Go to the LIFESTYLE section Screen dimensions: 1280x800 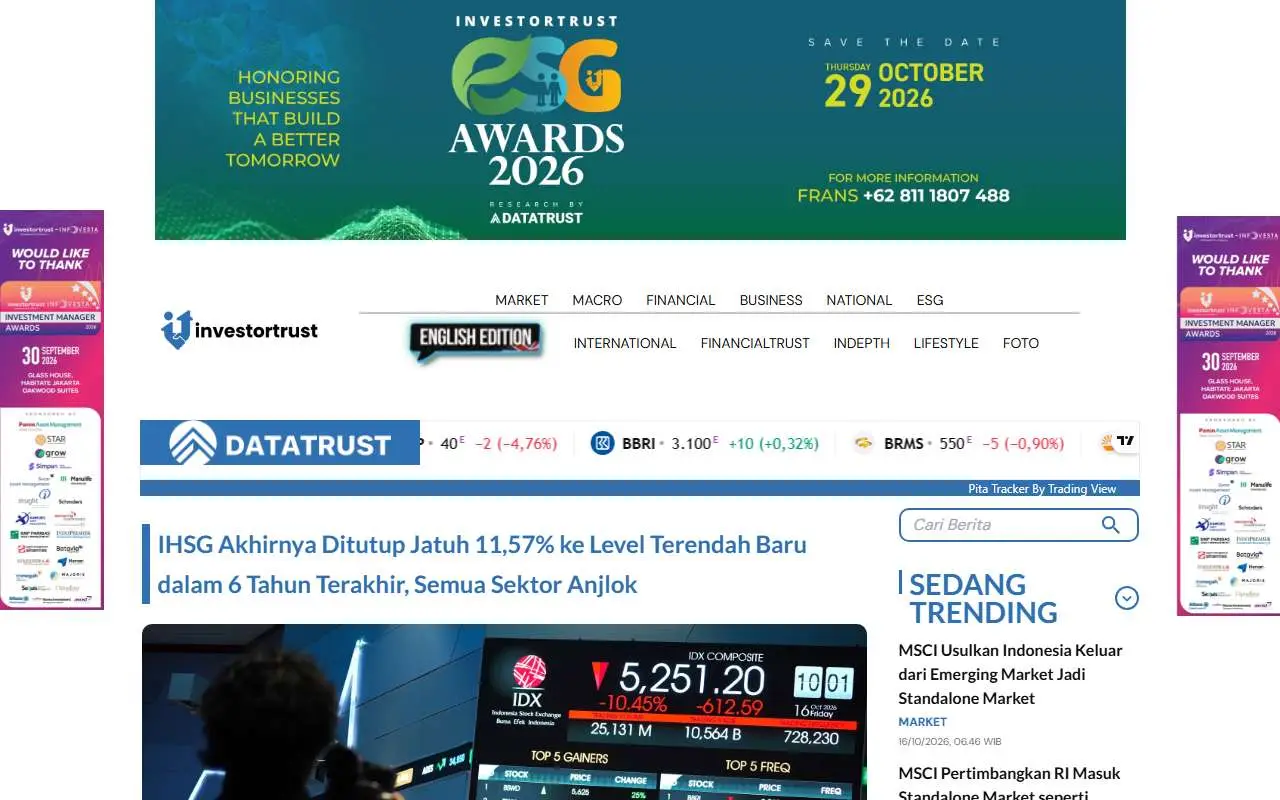pos(946,343)
